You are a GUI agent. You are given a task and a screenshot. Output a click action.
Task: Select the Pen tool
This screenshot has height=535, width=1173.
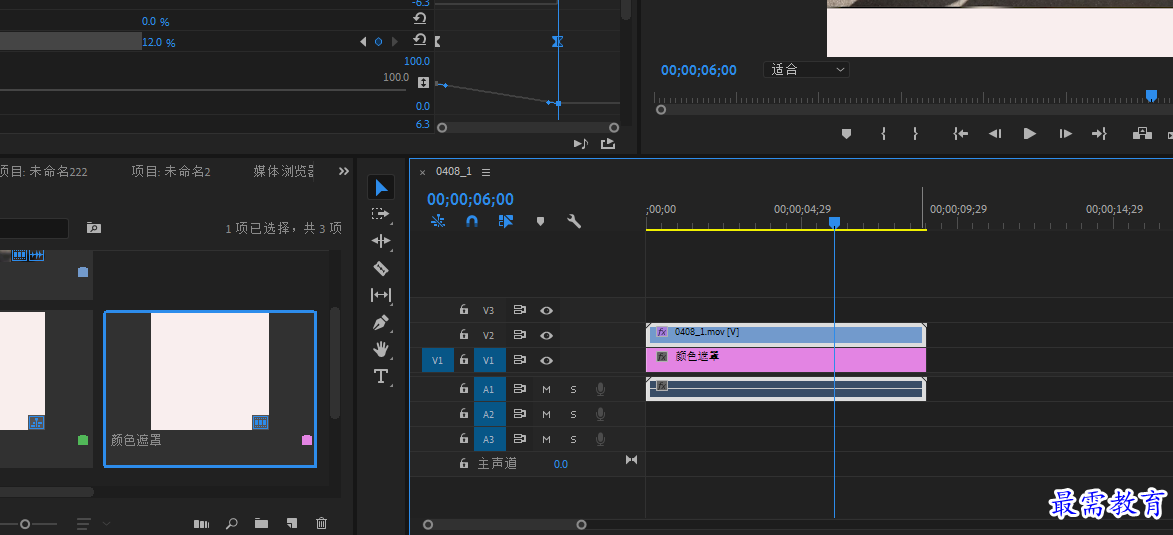pyautogui.click(x=381, y=322)
